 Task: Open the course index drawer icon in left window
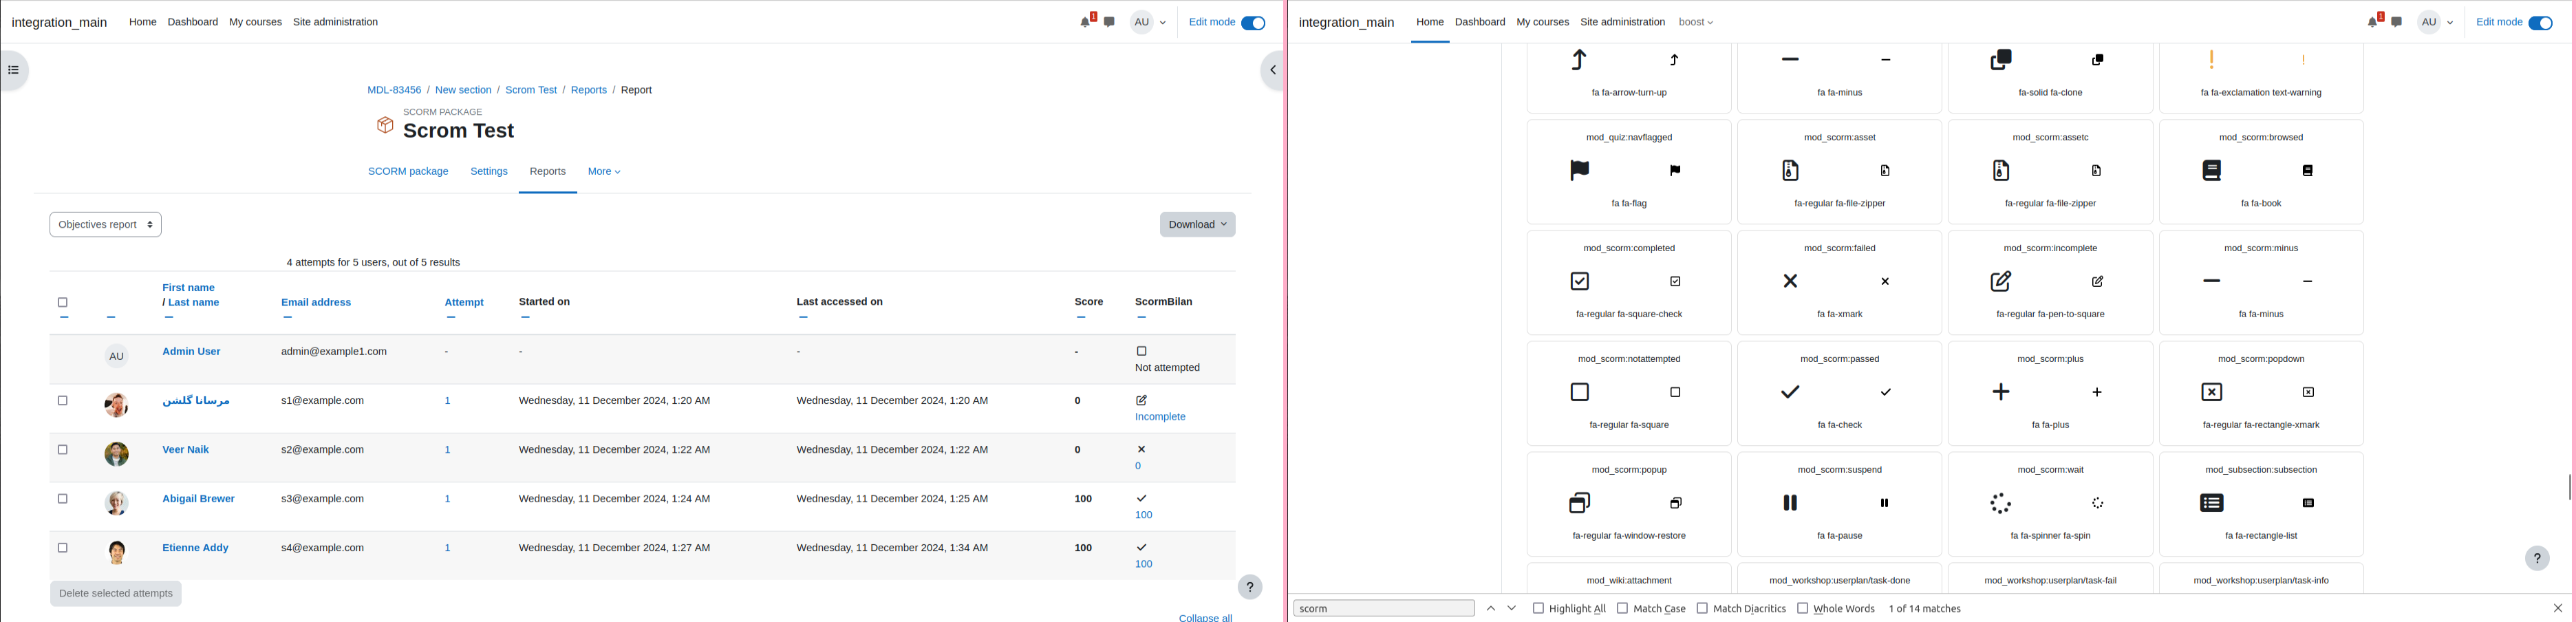[13, 70]
